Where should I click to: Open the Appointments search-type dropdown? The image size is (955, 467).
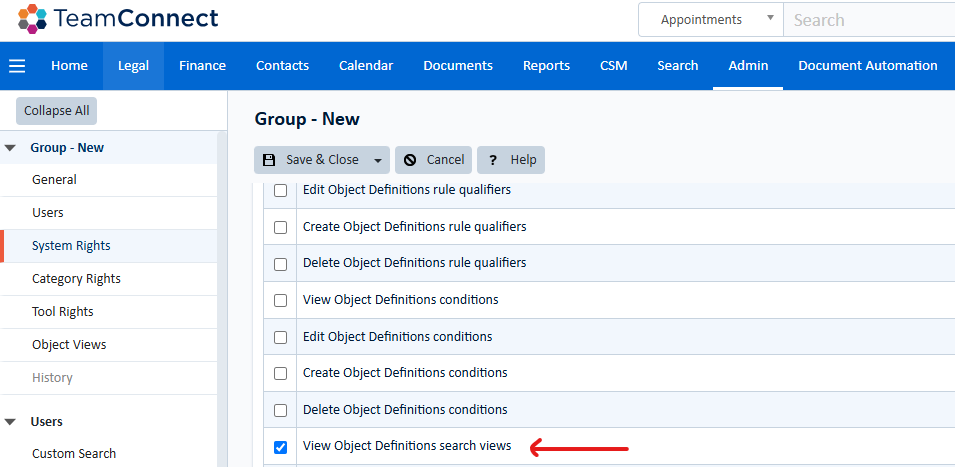710,19
